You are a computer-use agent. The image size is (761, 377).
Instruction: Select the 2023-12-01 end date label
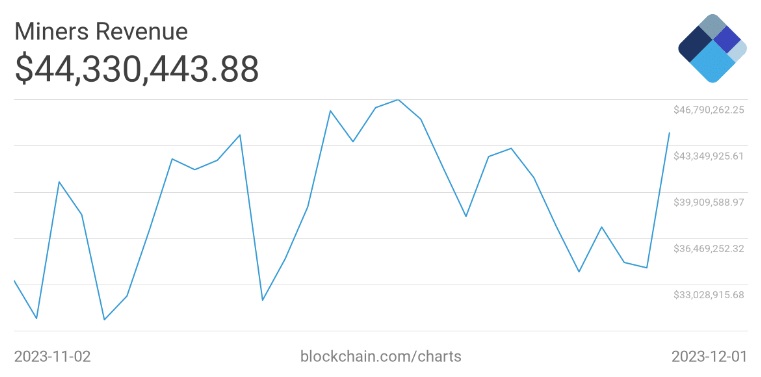pyautogui.click(x=709, y=357)
